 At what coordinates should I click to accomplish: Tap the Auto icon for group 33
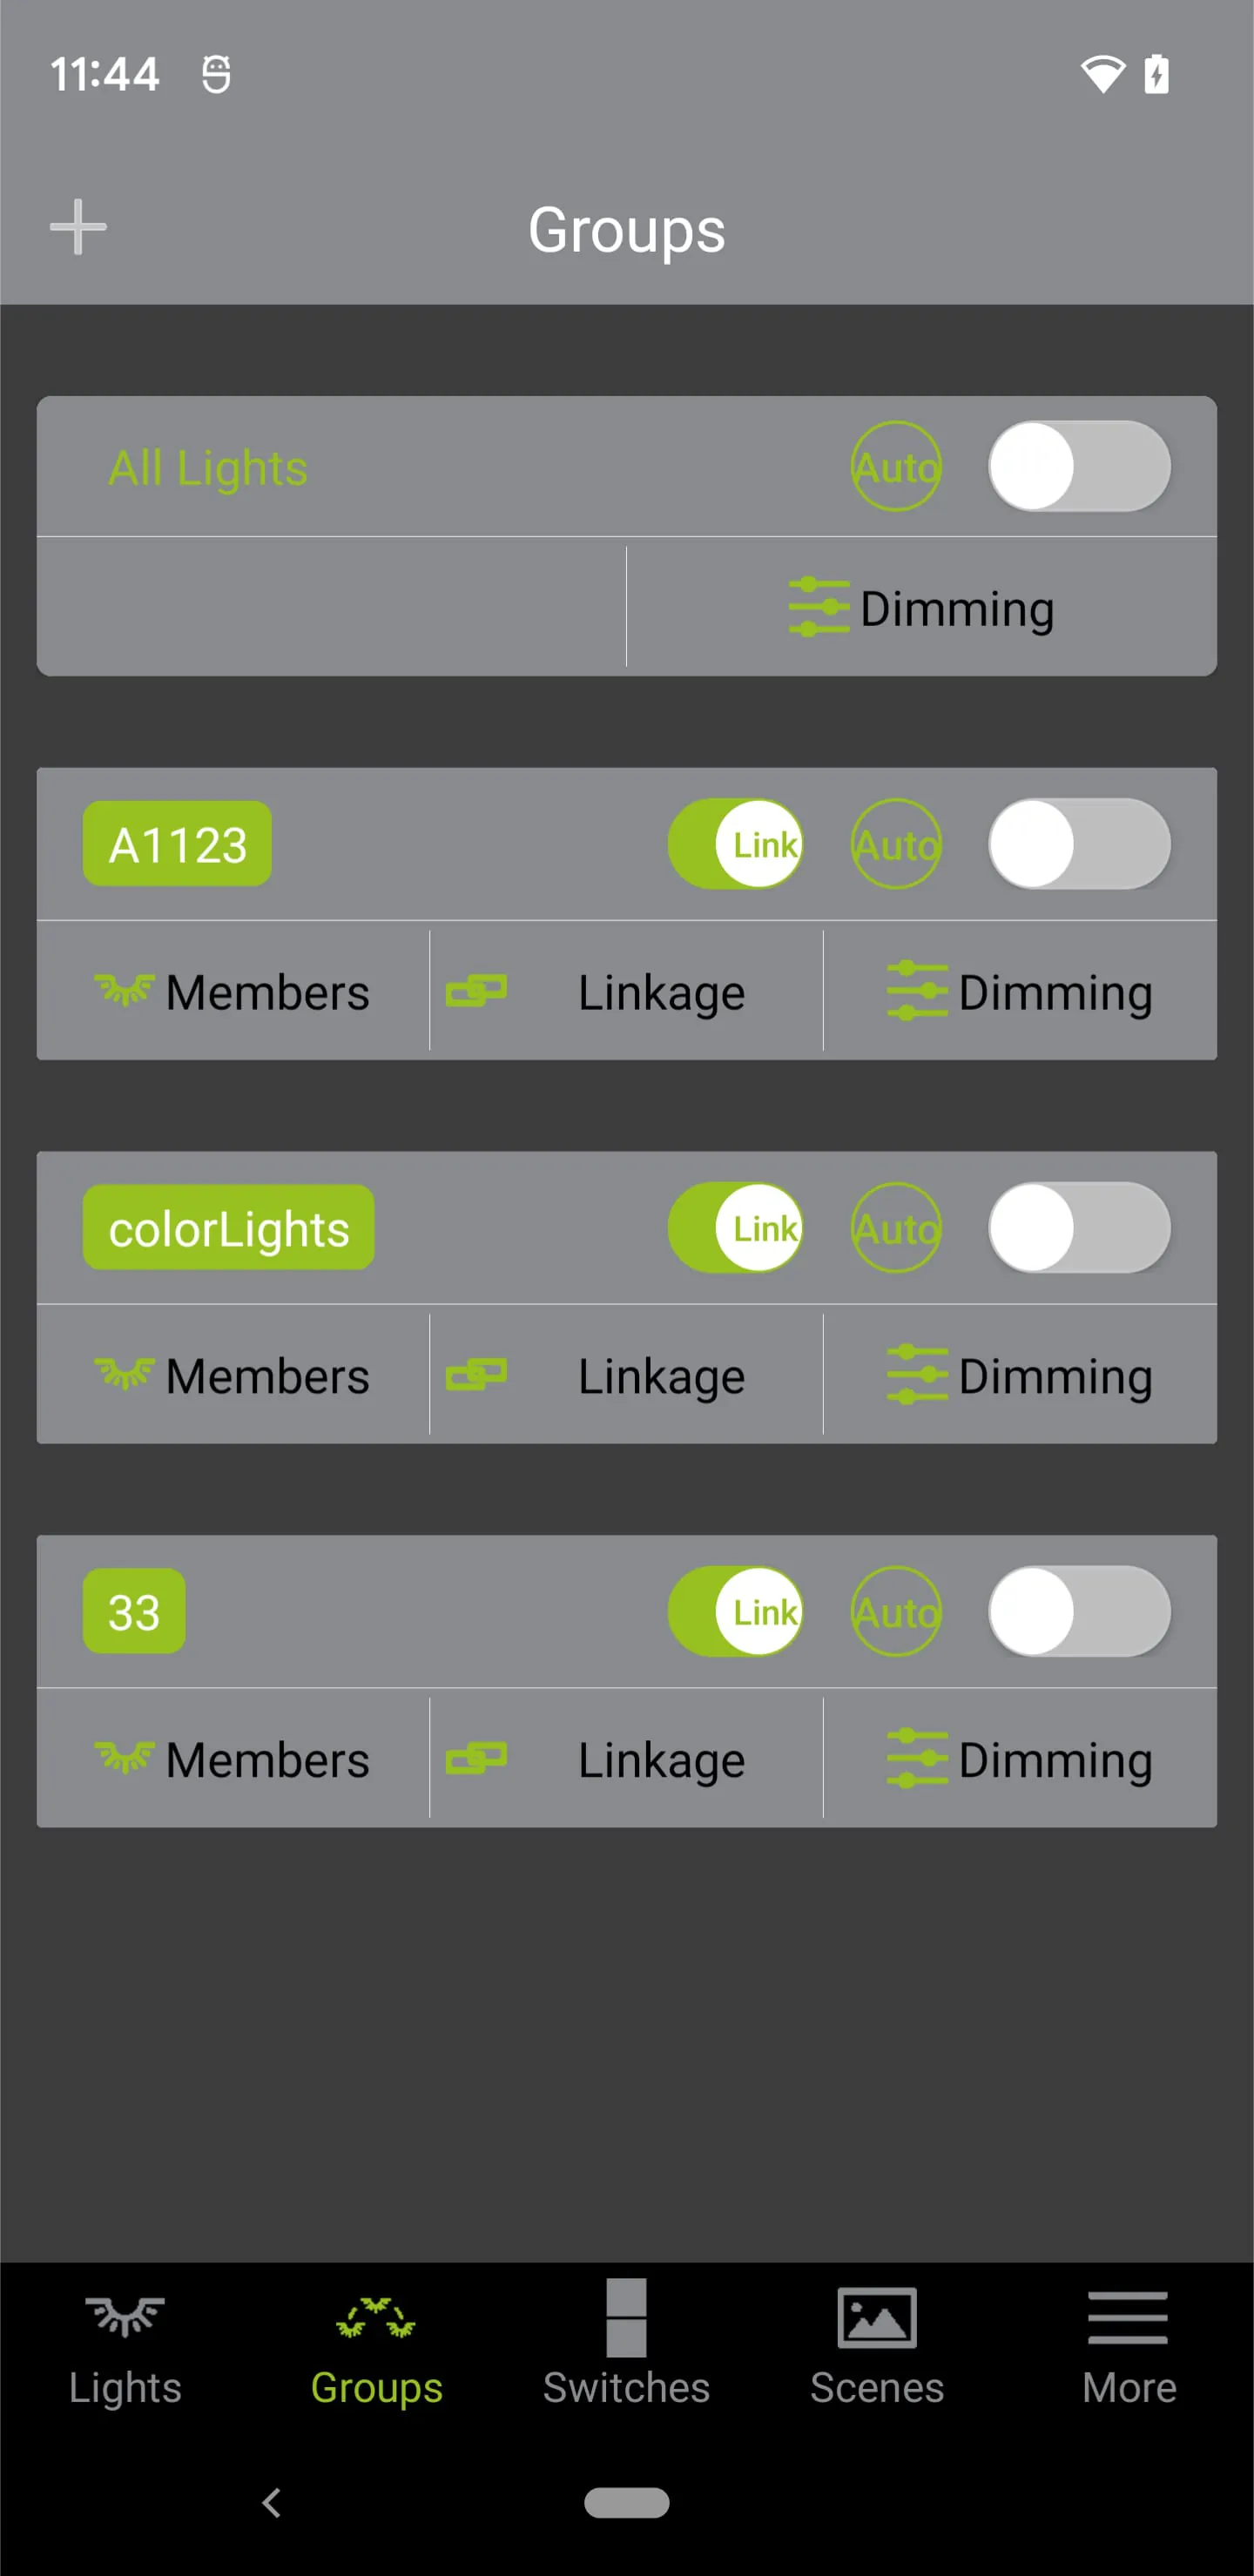click(896, 1611)
